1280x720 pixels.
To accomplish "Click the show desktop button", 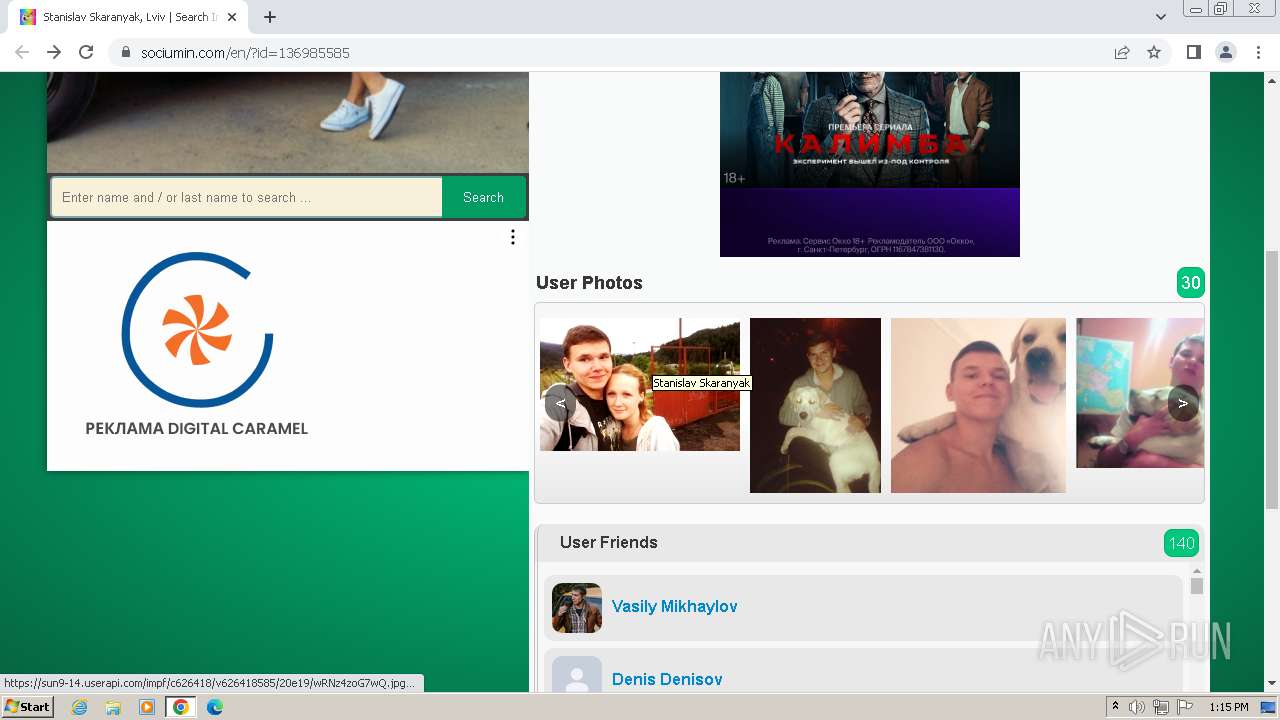I will coord(1269,707).
